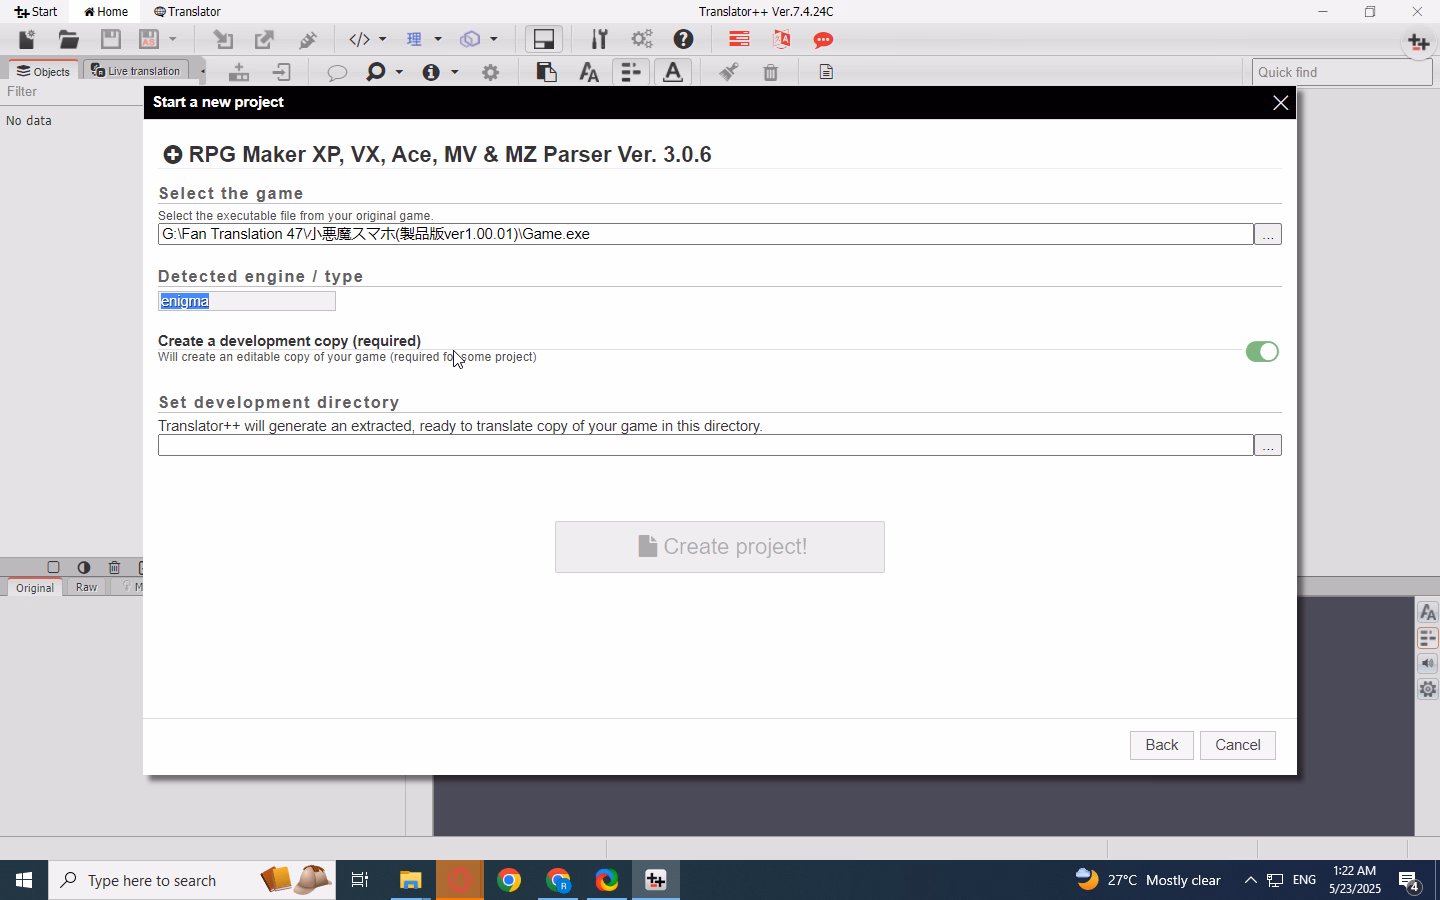Open Chrome from the Windows taskbar

tap(509, 880)
